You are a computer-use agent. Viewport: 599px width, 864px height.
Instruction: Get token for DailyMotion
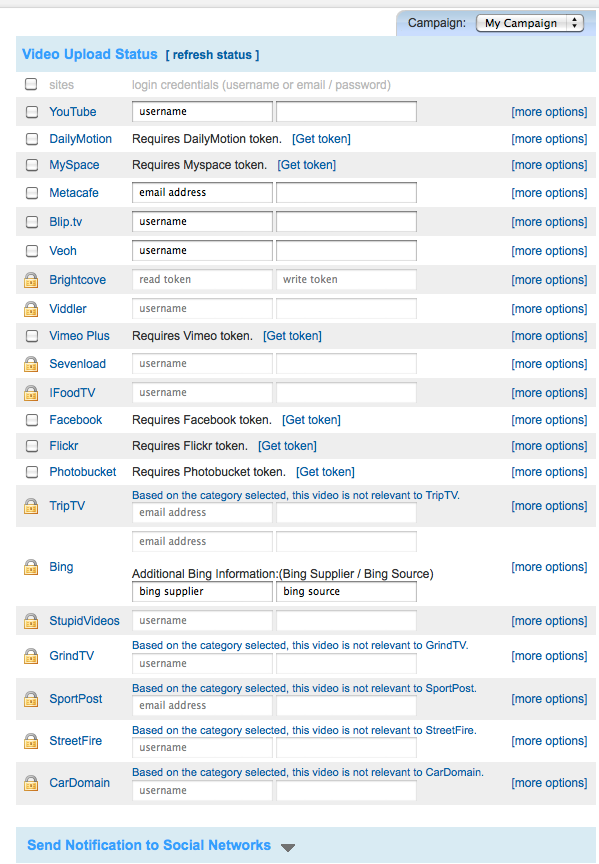(x=321, y=139)
